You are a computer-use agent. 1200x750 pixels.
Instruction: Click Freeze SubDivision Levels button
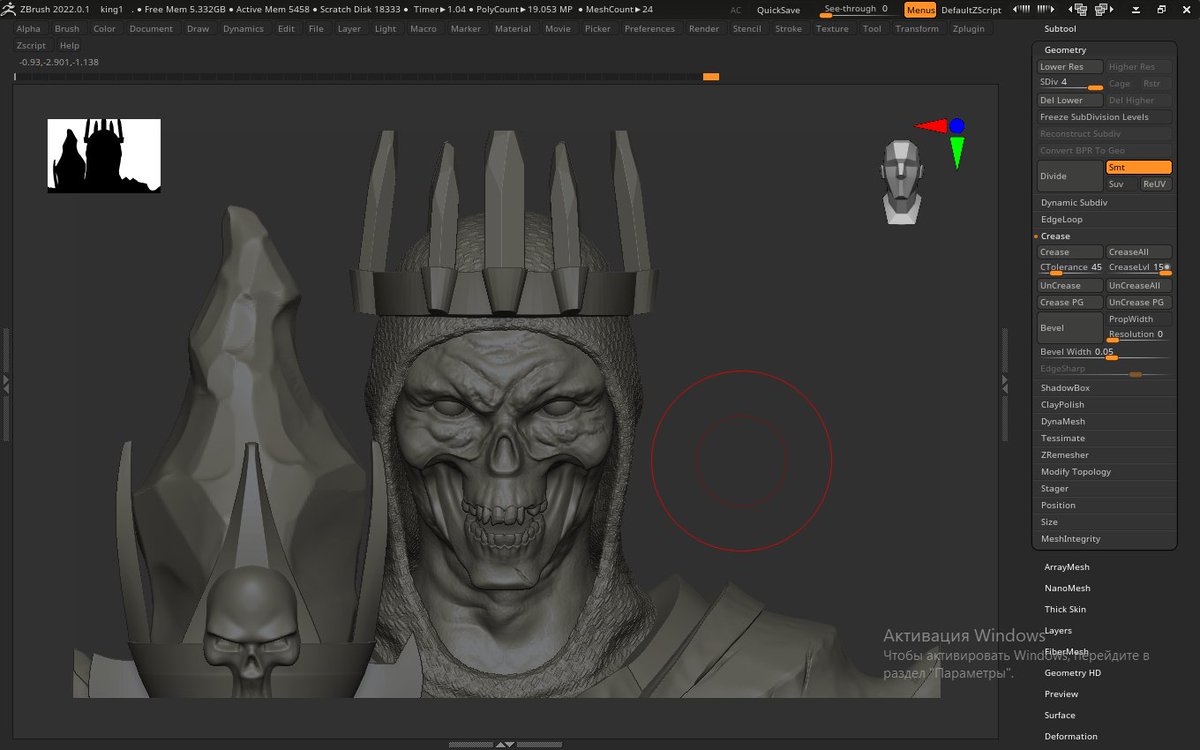pyautogui.click(x=1104, y=117)
